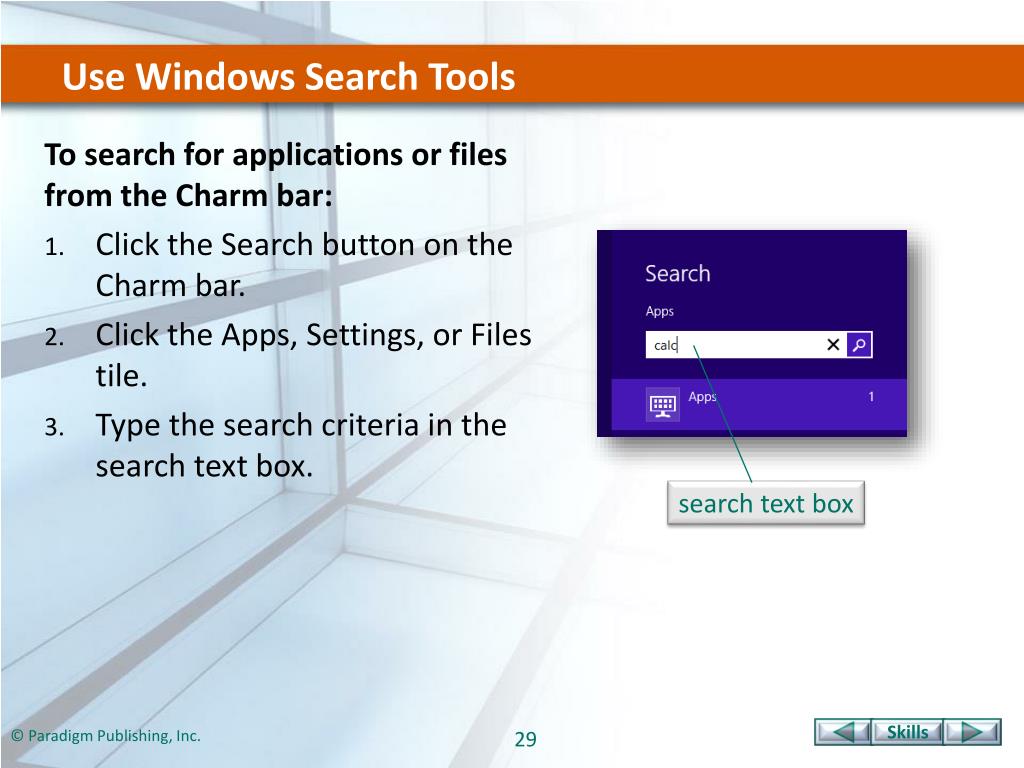Click the slide title Use Windows Search Tools
Image resolution: width=1024 pixels, height=768 pixels.
point(289,76)
